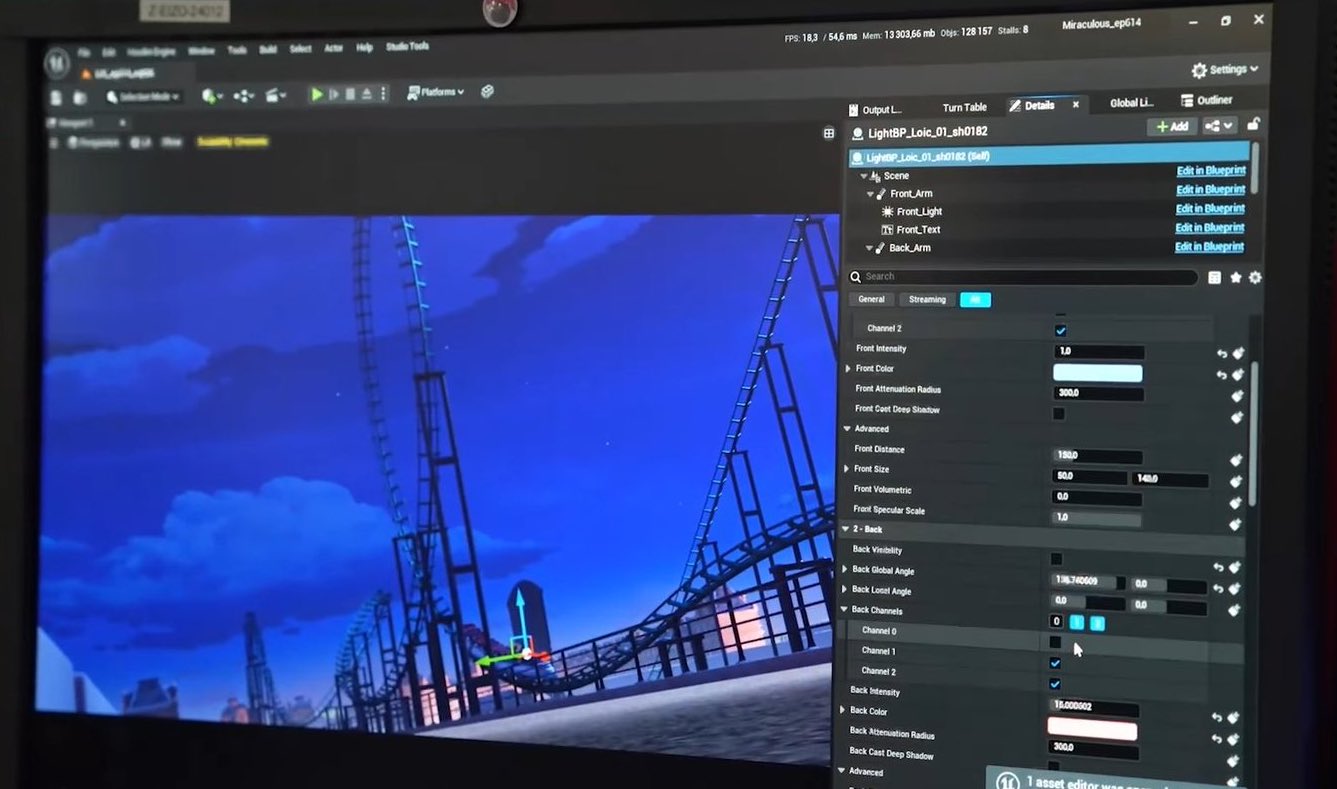Open the Back Color swatch picker
The image size is (1337, 789).
pos(1092,729)
